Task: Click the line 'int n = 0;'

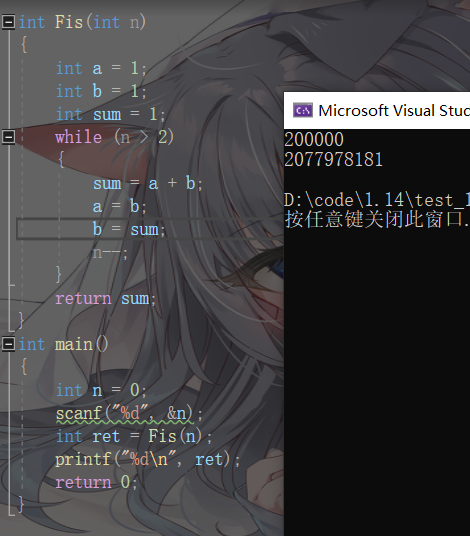Action: [102, 390]
